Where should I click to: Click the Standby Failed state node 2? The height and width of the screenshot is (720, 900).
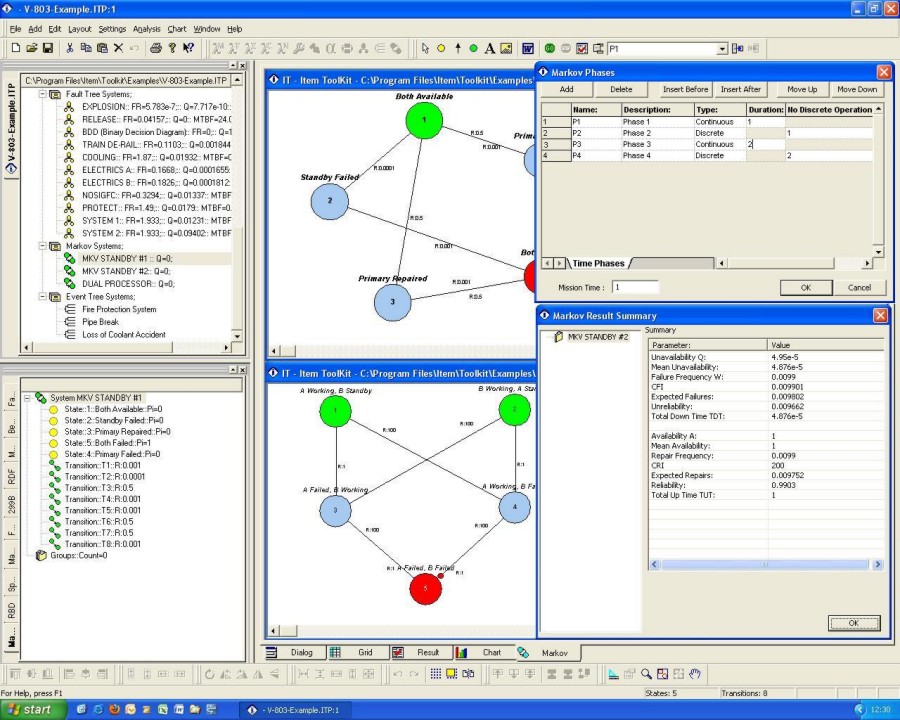pos(329,200)
